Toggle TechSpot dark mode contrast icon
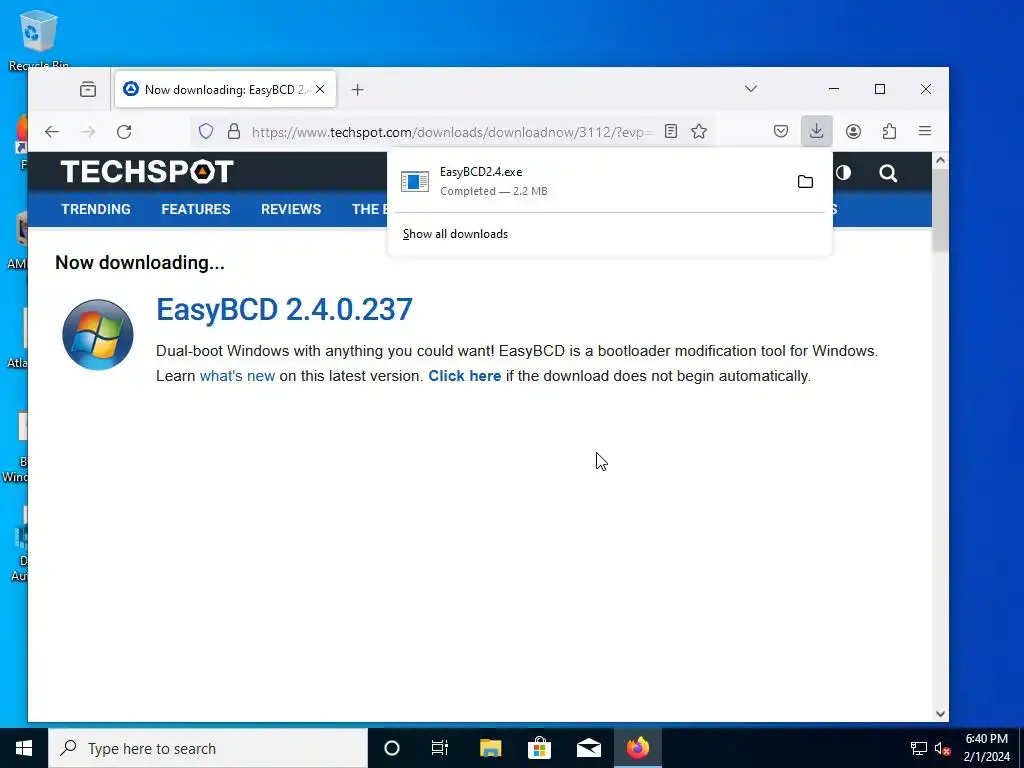 click(843, 172)
